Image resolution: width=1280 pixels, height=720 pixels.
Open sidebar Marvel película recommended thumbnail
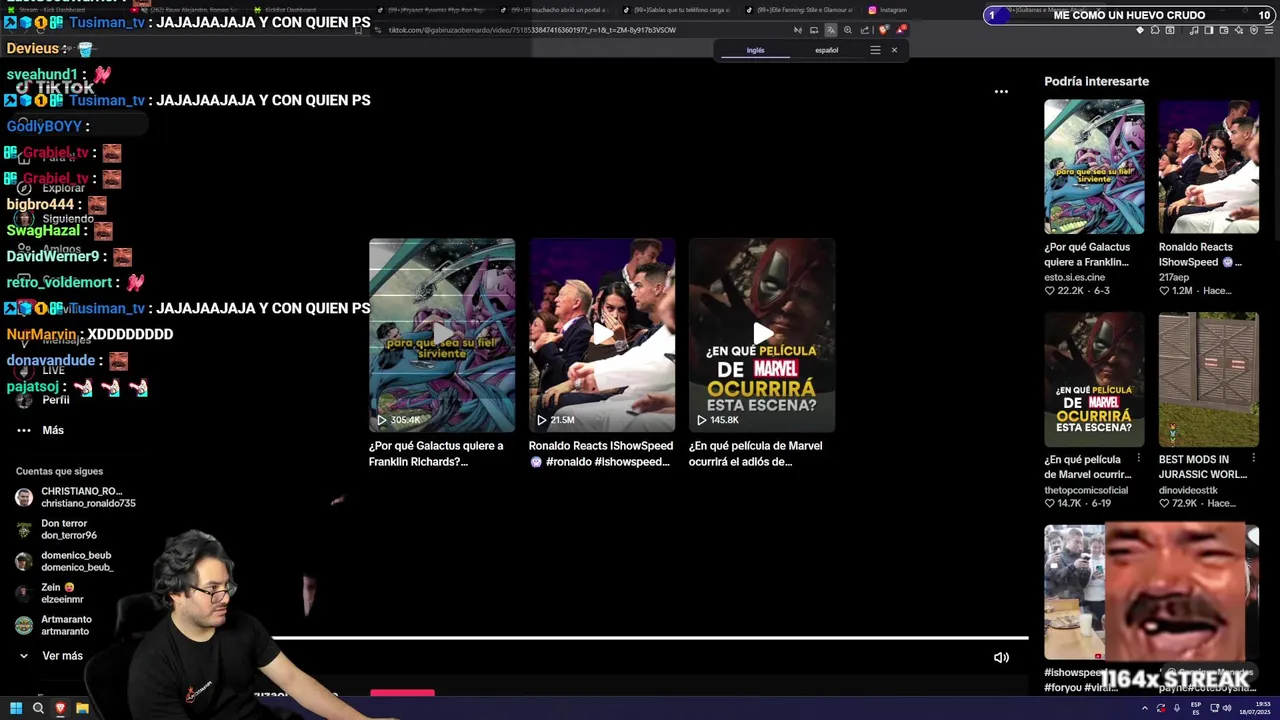1094,379
